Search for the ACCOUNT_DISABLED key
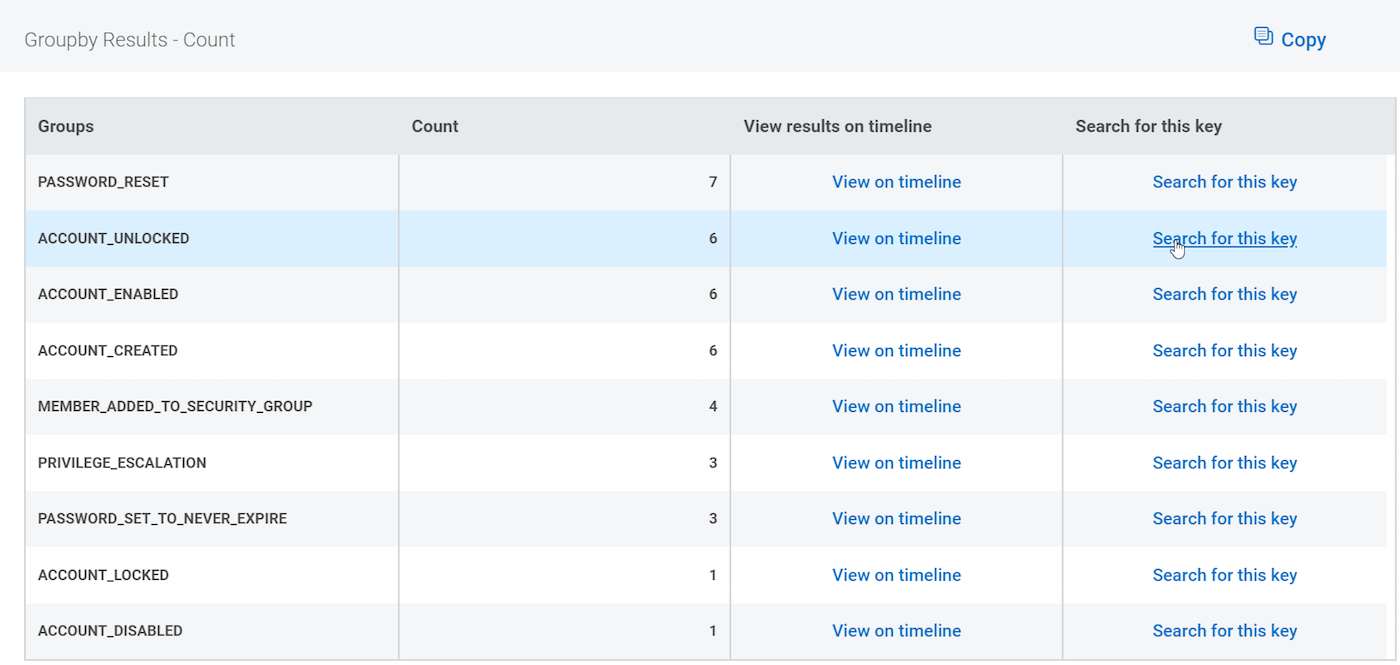Screen dimensions: 1400x665 (1224, 631)
